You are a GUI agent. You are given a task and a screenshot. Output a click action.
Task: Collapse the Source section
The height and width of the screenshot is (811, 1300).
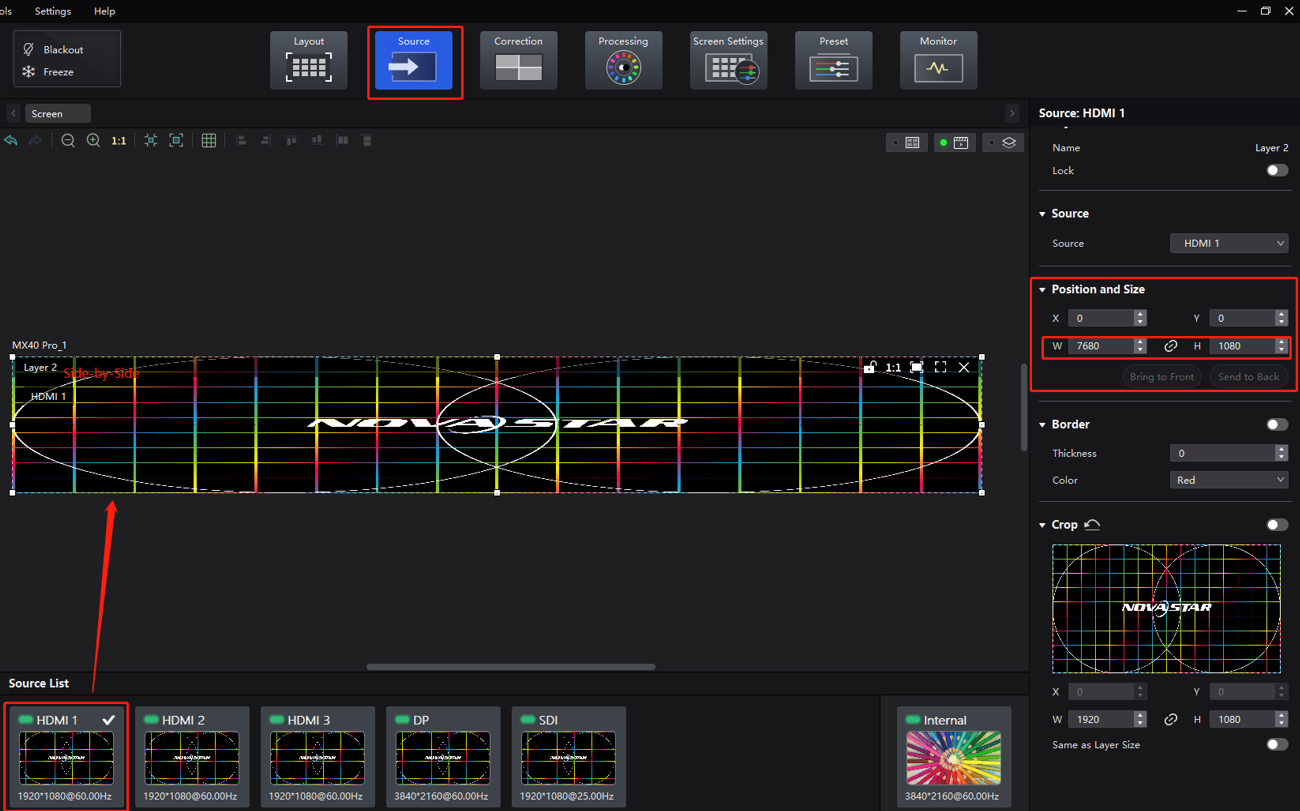pos(1042,214)
